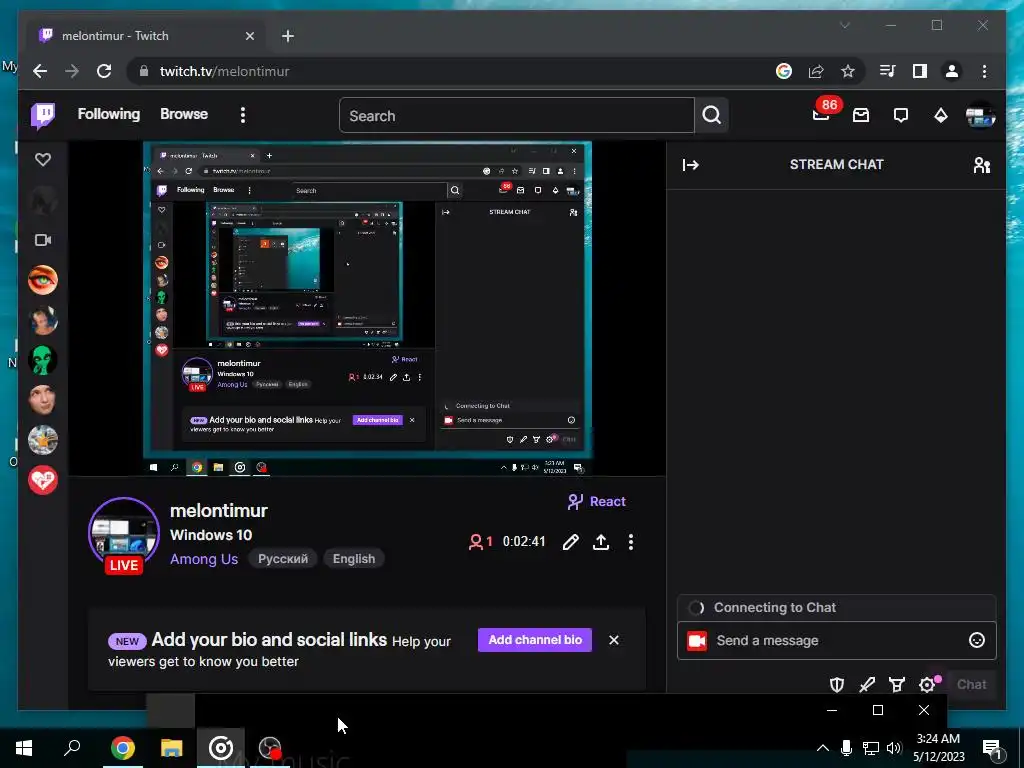This screenshot has height=768, width=1024.
Task: Open Chrome media control icon
Action: click(x=888, y=71)
